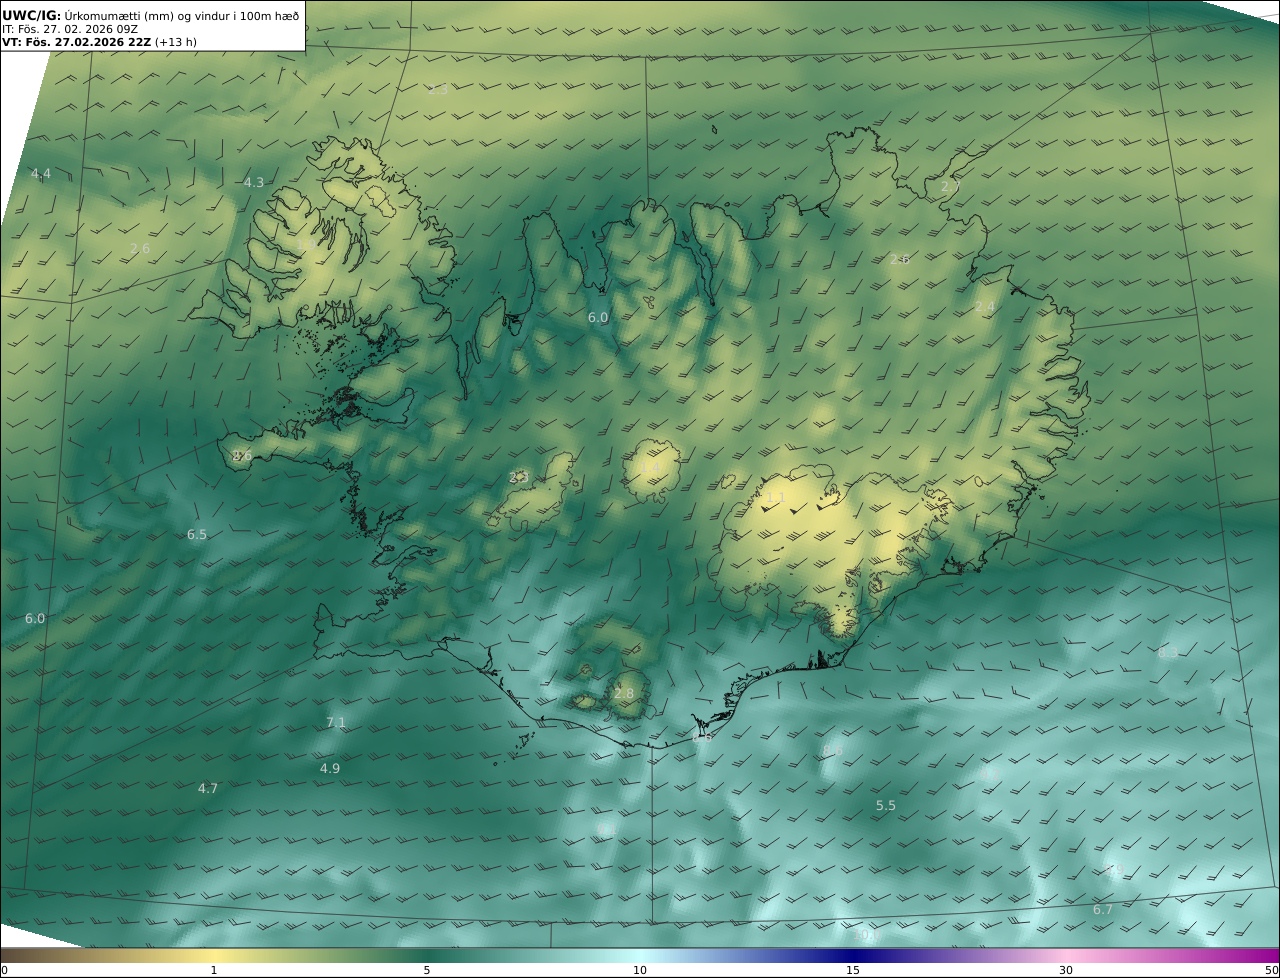Click the 10 tick on the color scale
The image size is (1280, 978).
pyautogui.click(x=640, y=970)
